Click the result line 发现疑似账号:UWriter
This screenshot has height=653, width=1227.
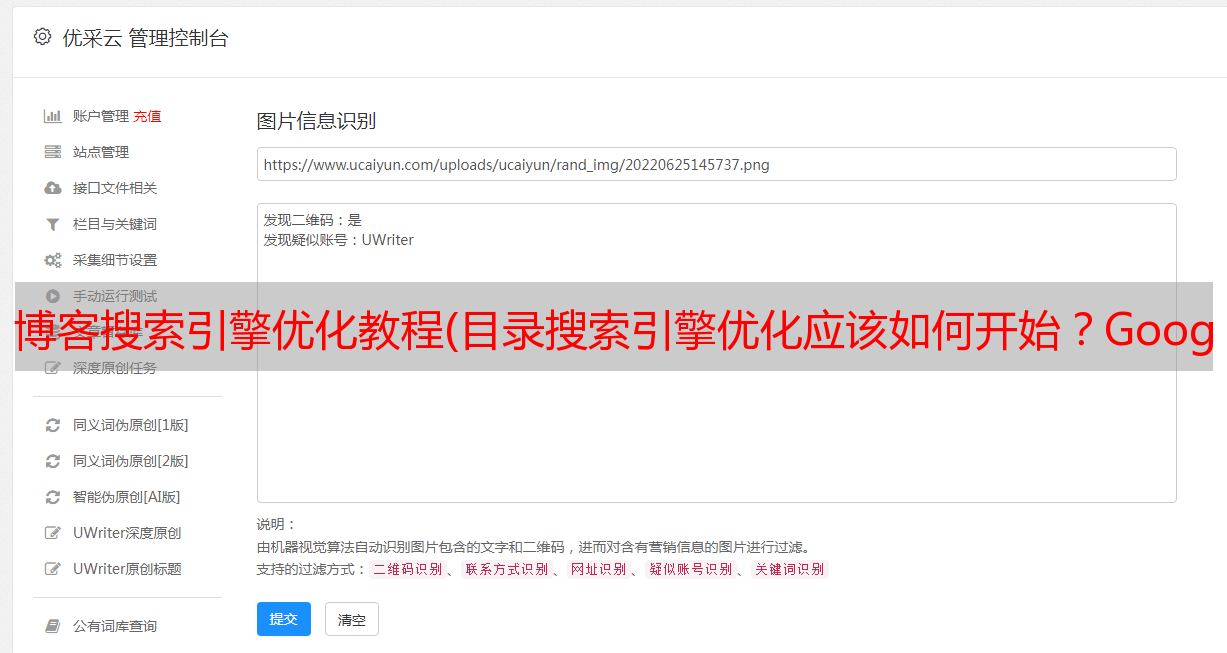[x=339, y=240]
